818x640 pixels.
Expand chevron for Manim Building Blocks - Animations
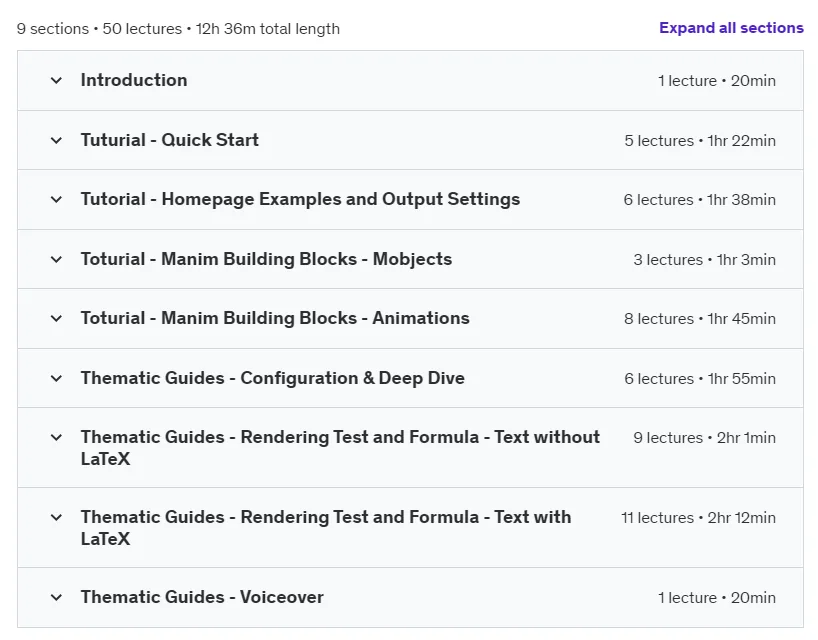56,318
